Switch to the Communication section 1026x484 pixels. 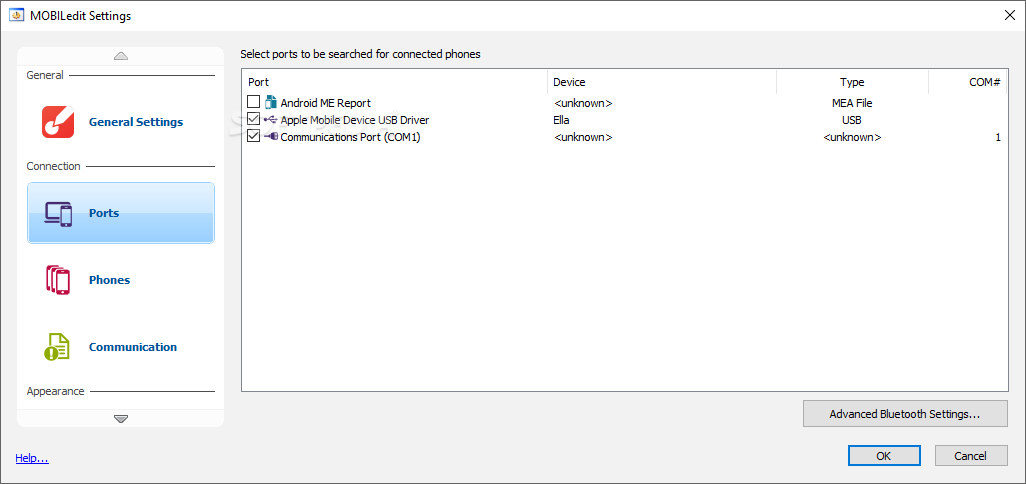pos(133,347)
